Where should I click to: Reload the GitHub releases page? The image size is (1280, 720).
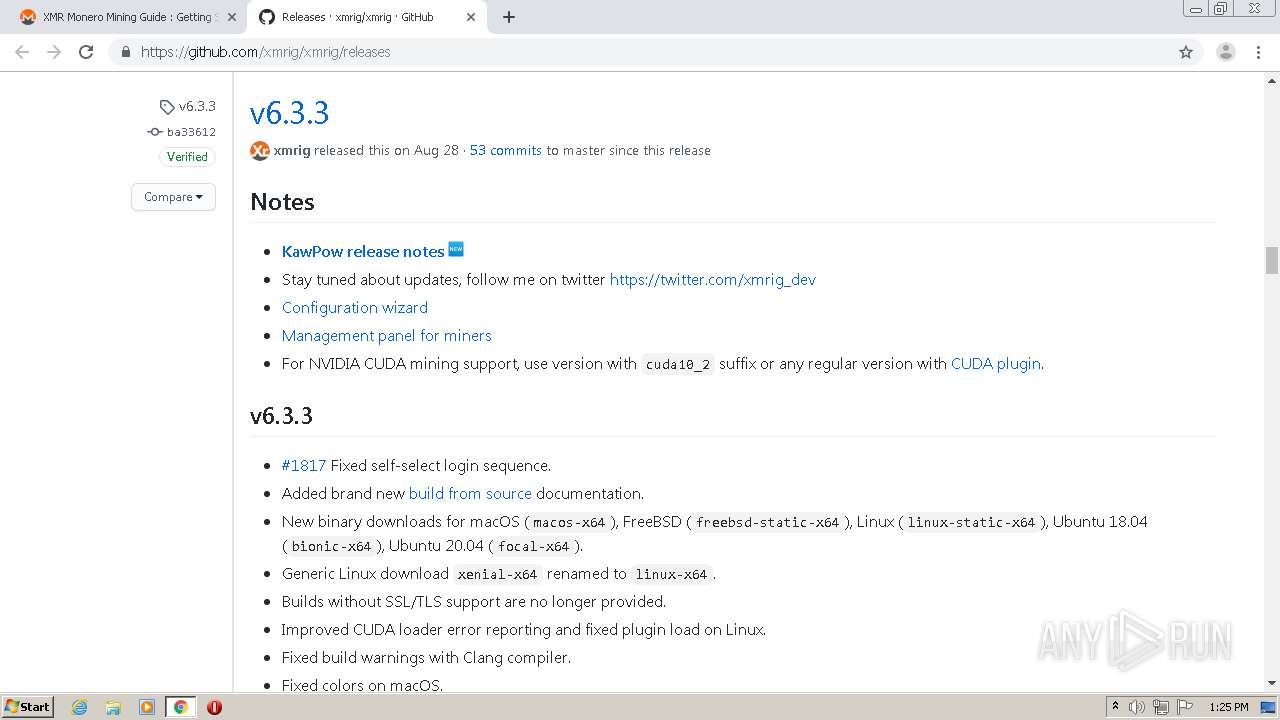86,52
